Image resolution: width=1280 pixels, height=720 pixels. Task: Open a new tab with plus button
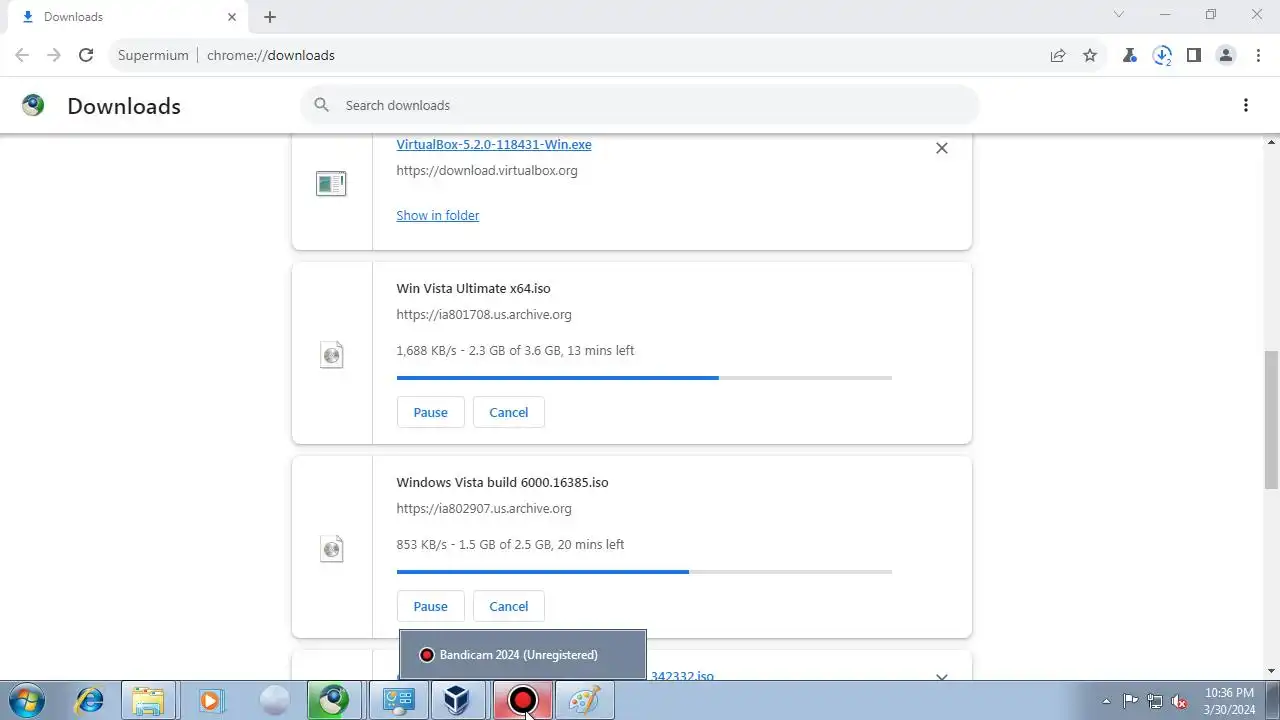point(270,17)
